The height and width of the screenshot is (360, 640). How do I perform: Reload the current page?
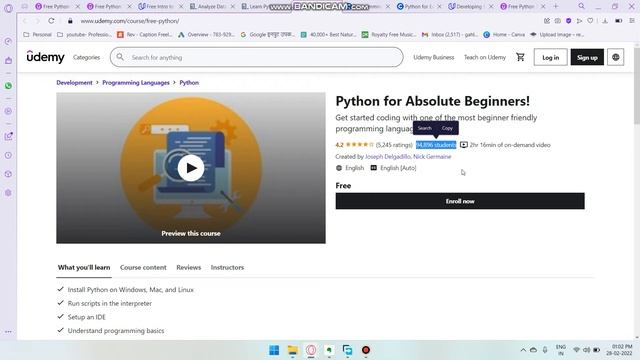(x=51, y=21)
